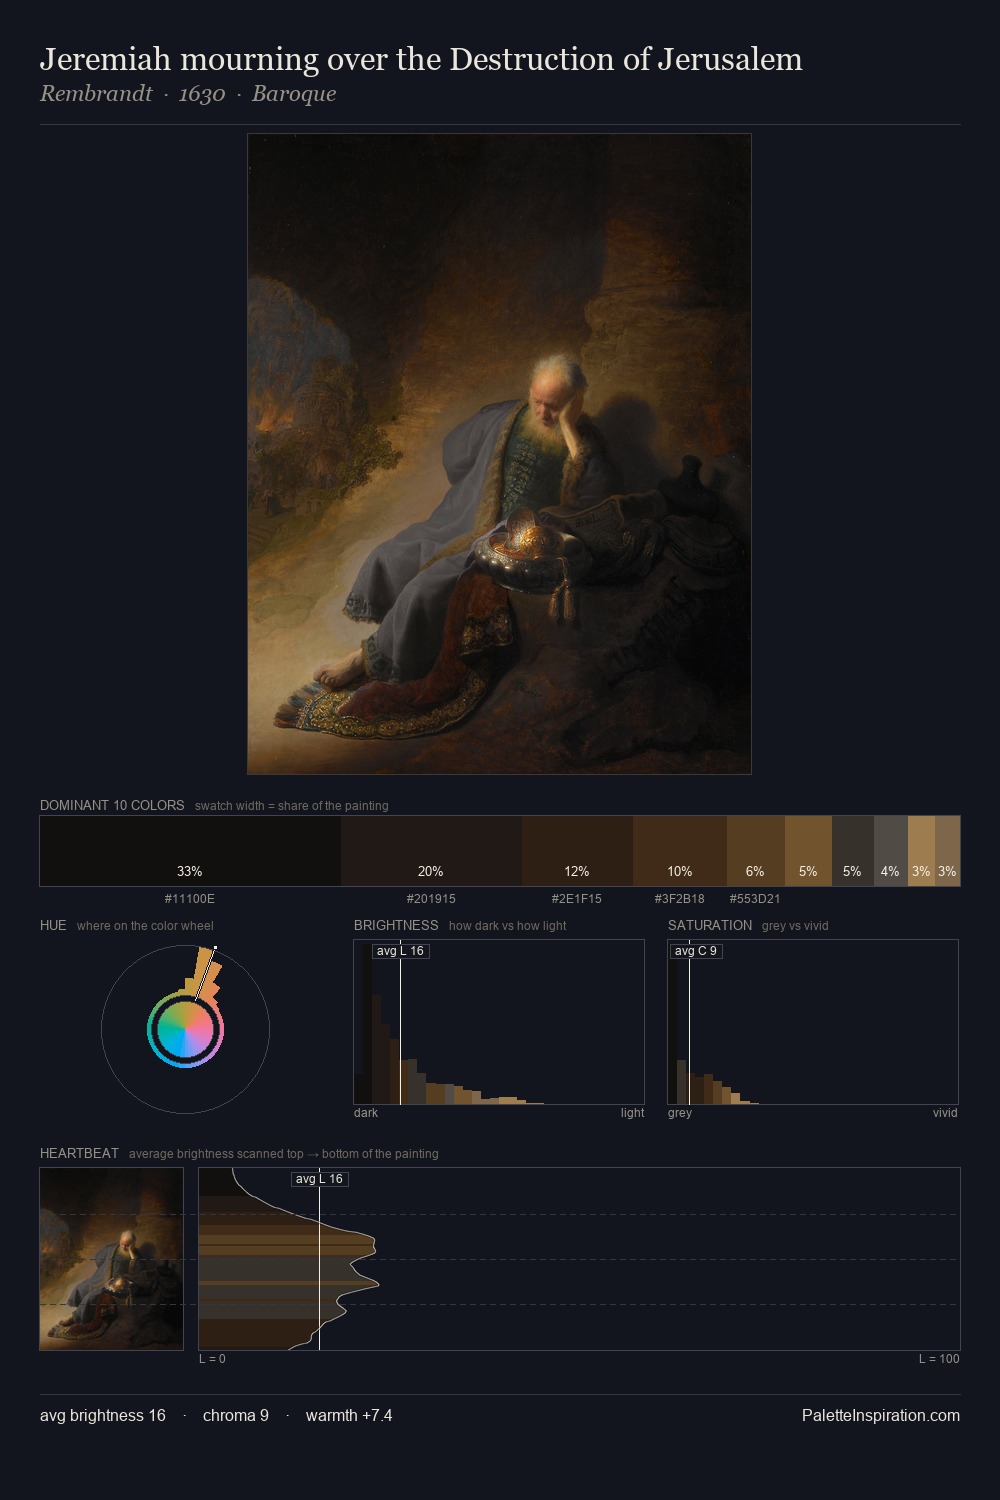Click the BRIGHTNESS section label

click(x=396, y=925)
